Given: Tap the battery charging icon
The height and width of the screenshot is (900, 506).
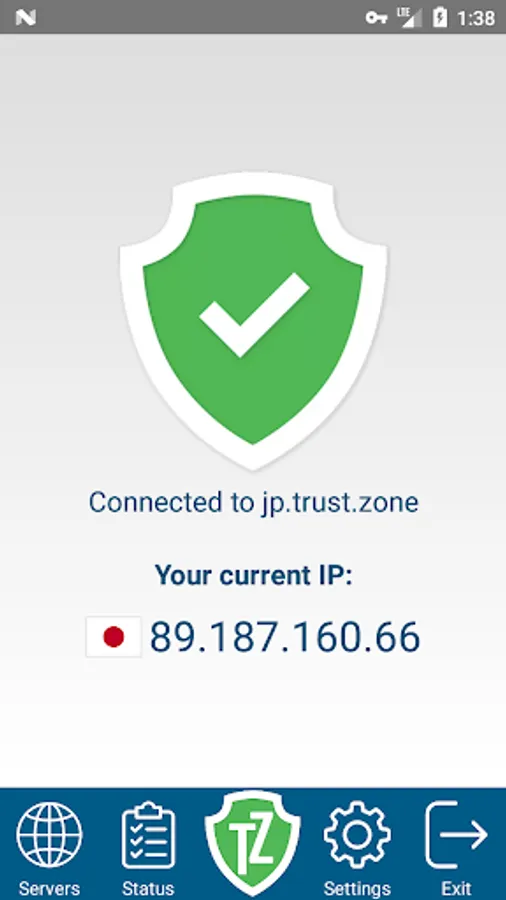Looking at the screenshot, I should pos(440,17).
